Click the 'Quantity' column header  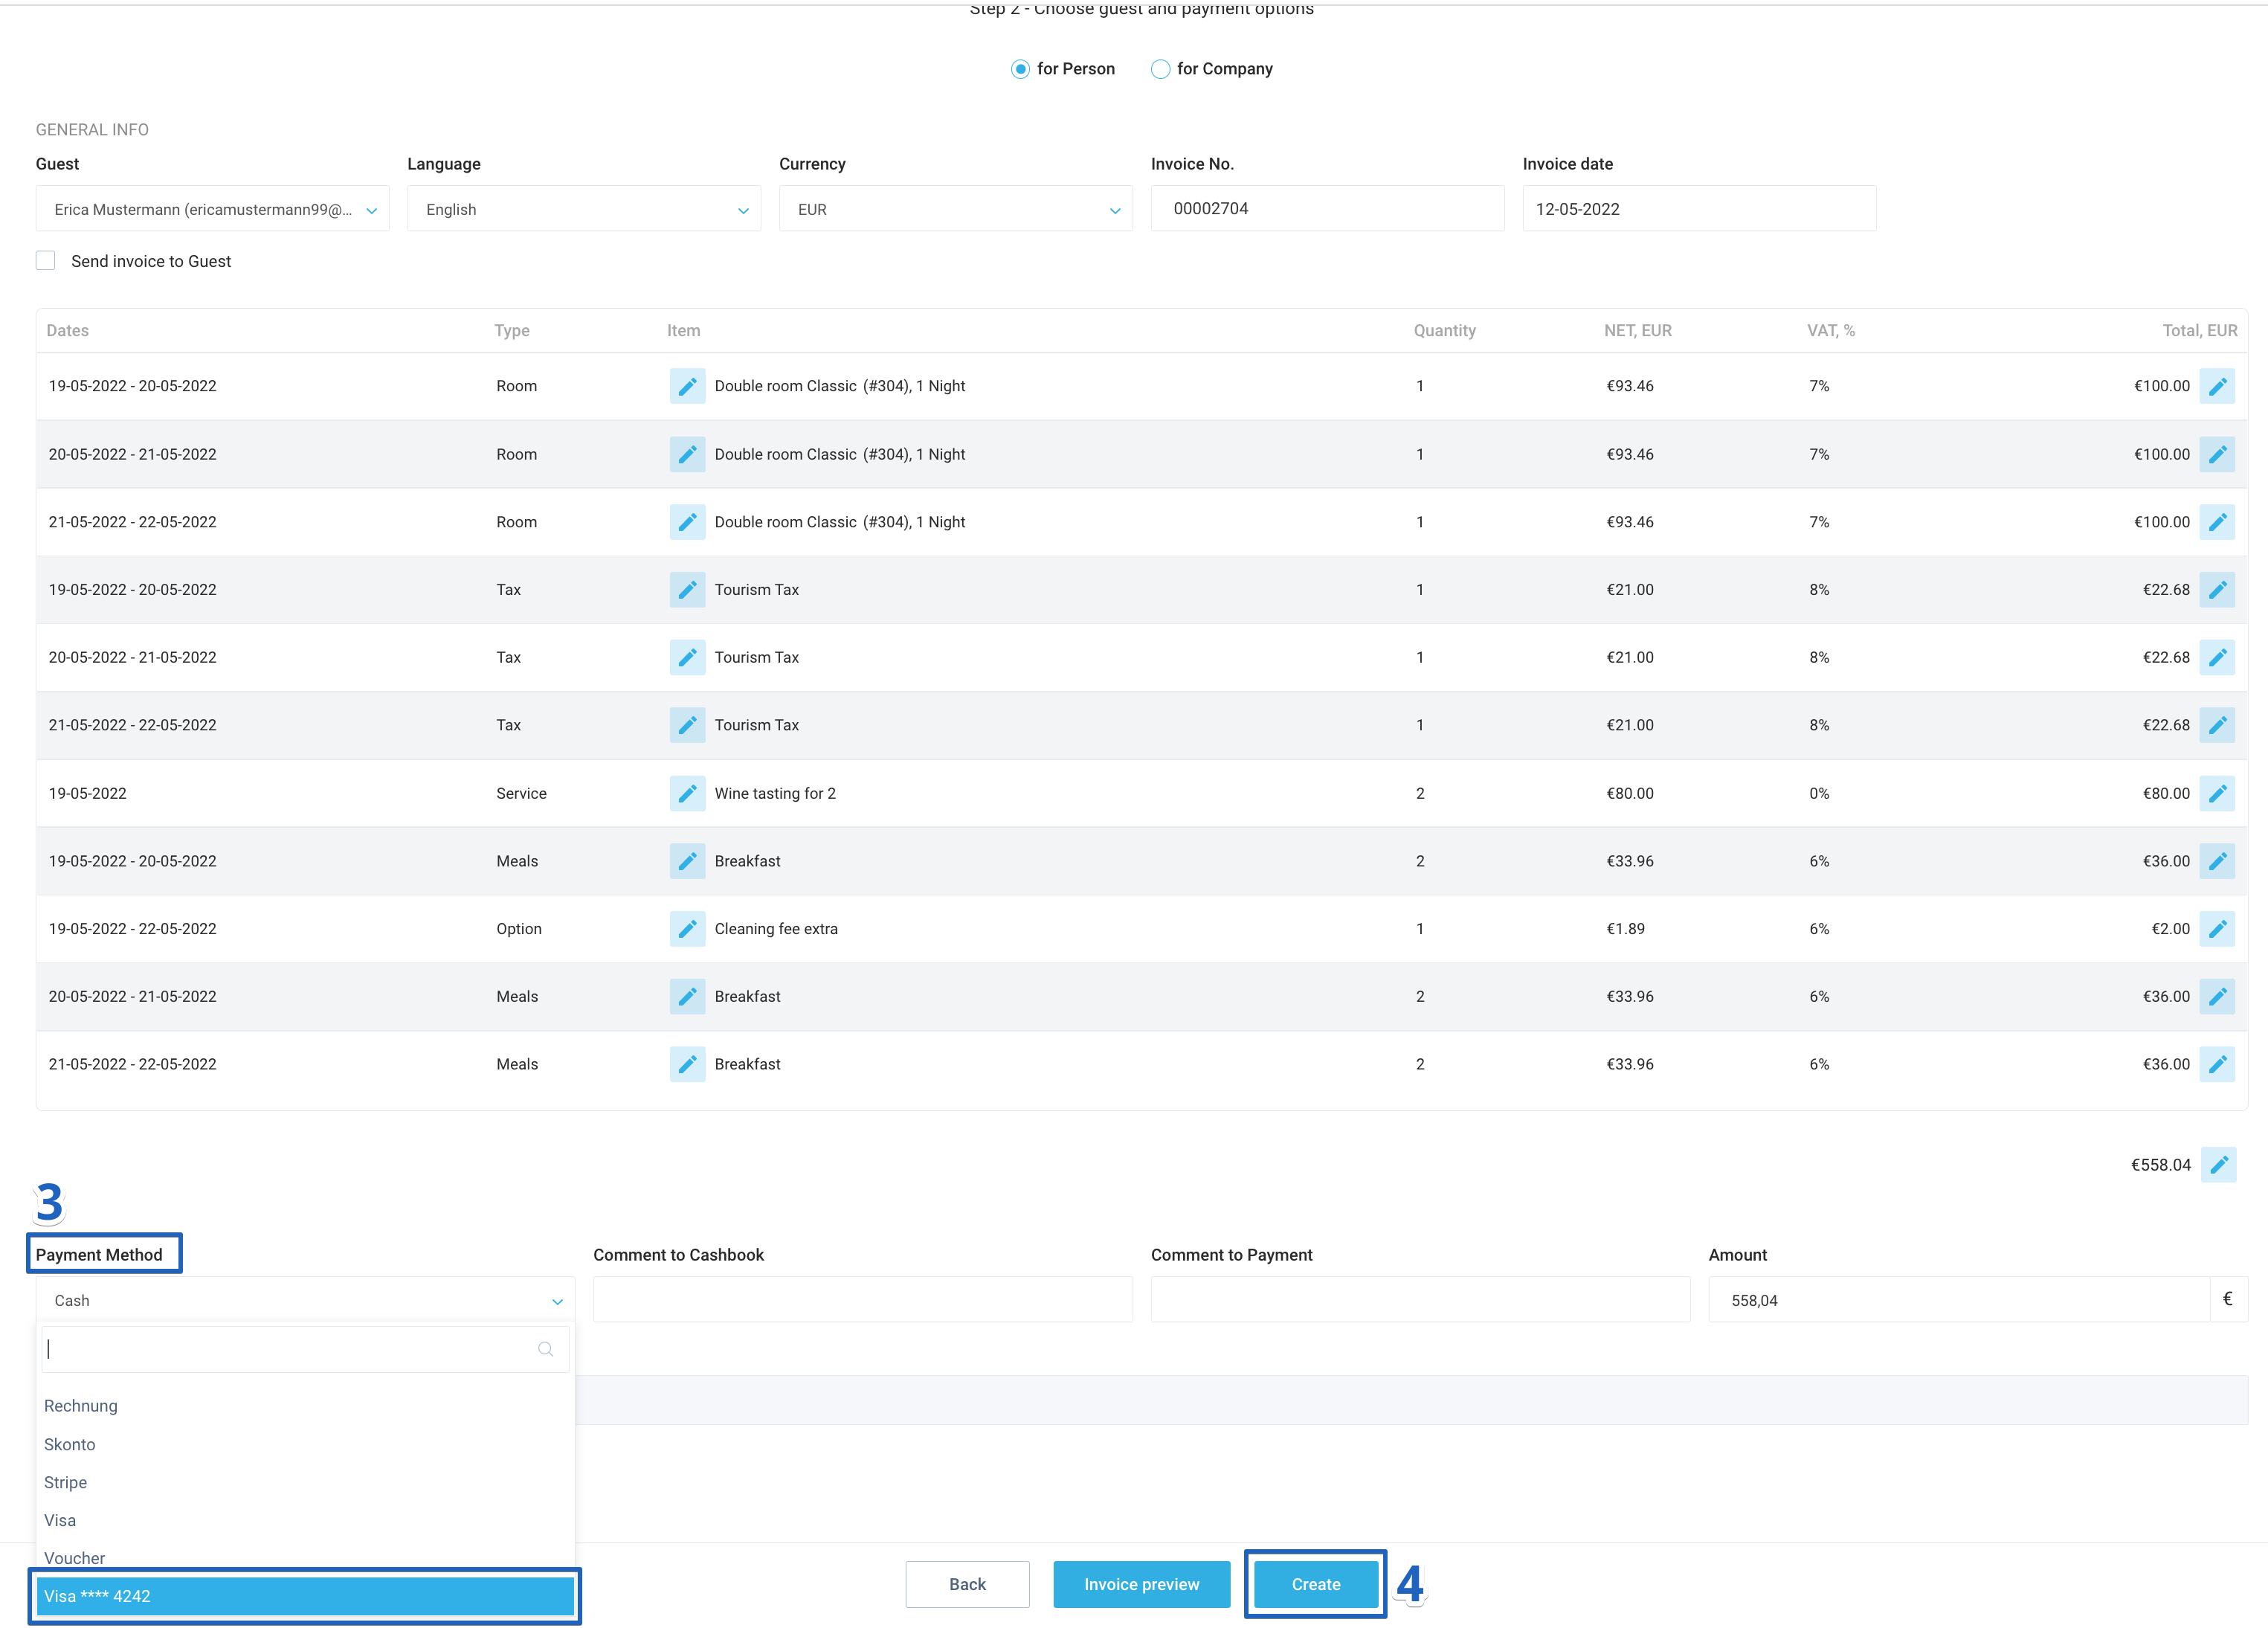1444,330
